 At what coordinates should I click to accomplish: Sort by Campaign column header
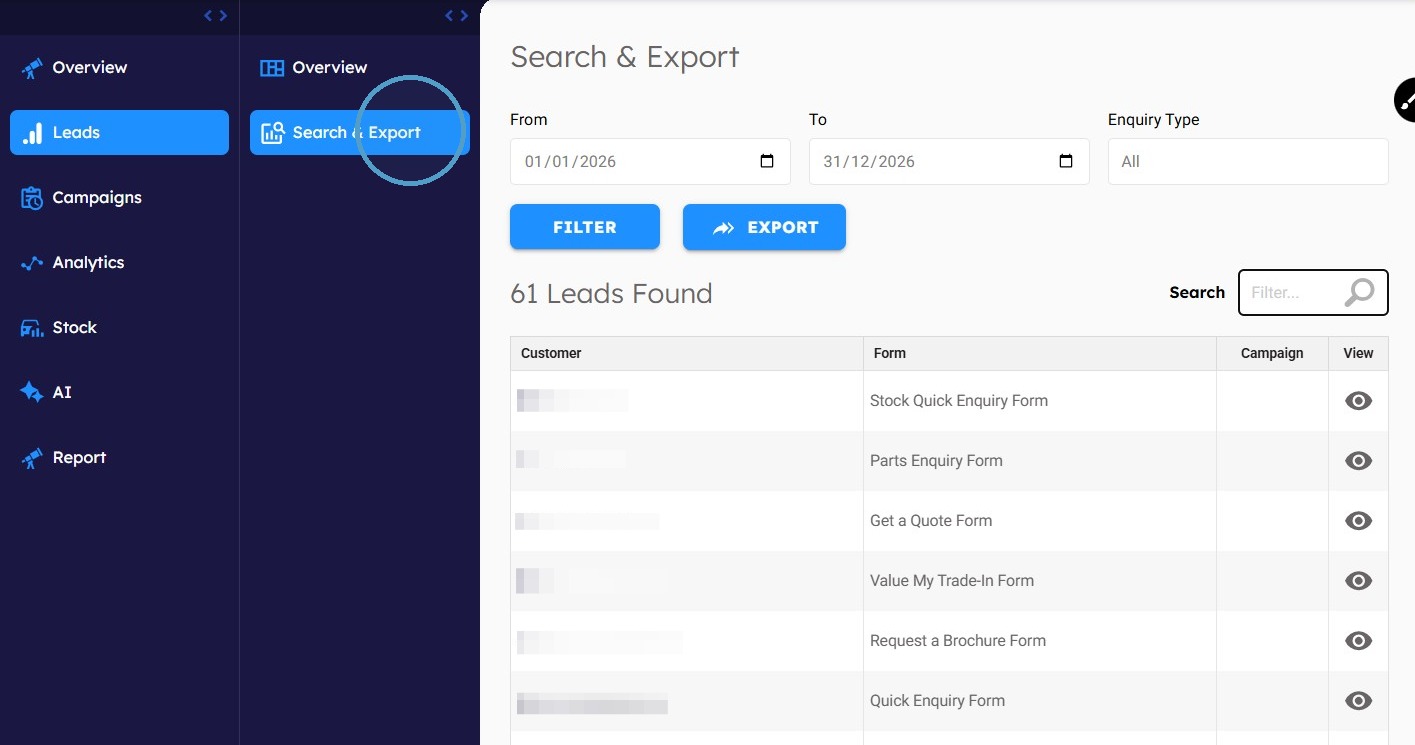[x=1272, y=353]
